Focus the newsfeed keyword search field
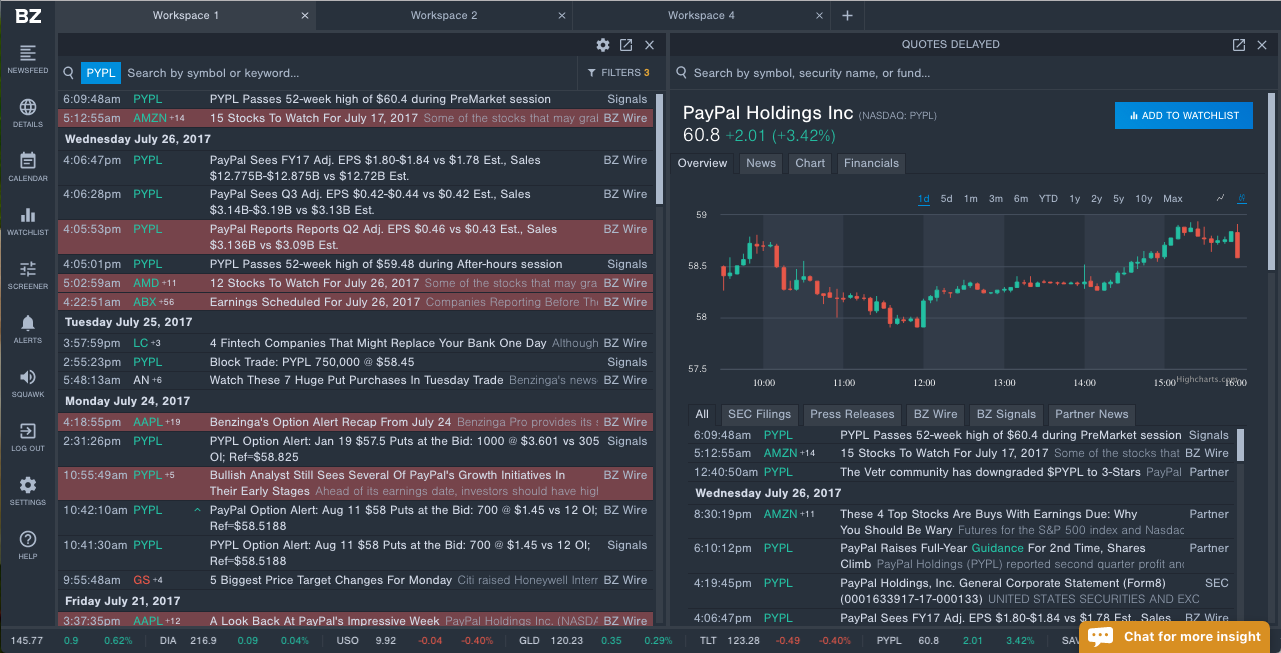Image resolution: width=1281 pixels, height=653 pixels. click(x=350, y=73)
